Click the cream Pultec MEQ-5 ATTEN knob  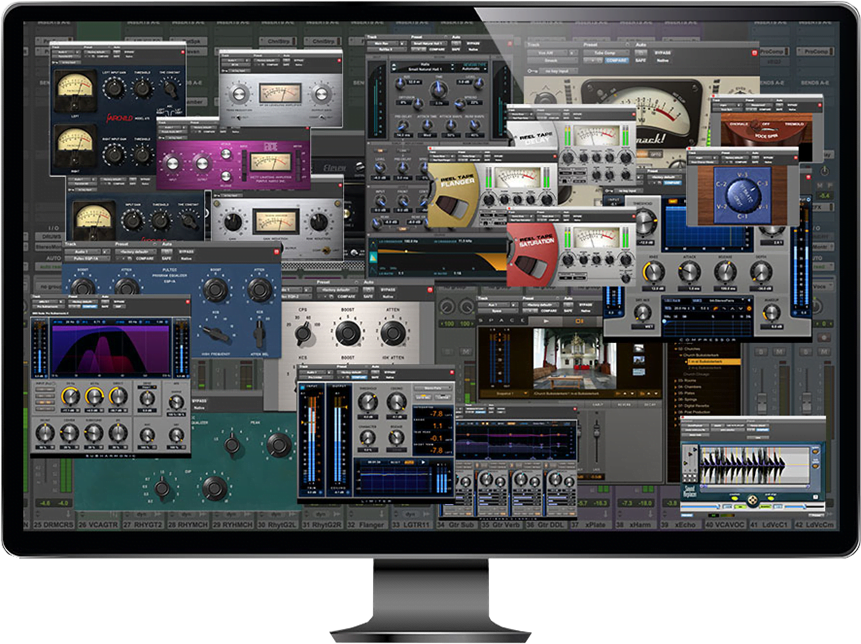(393, 332)
